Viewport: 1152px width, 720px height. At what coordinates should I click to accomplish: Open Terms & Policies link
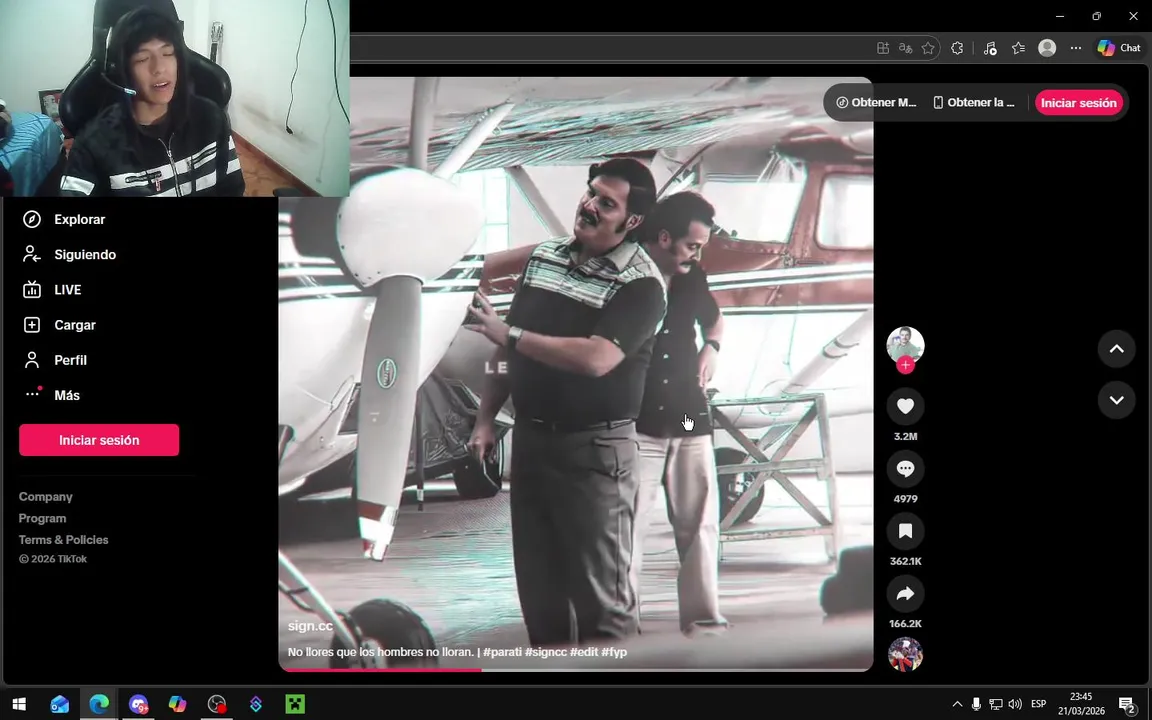coord(64,539)
